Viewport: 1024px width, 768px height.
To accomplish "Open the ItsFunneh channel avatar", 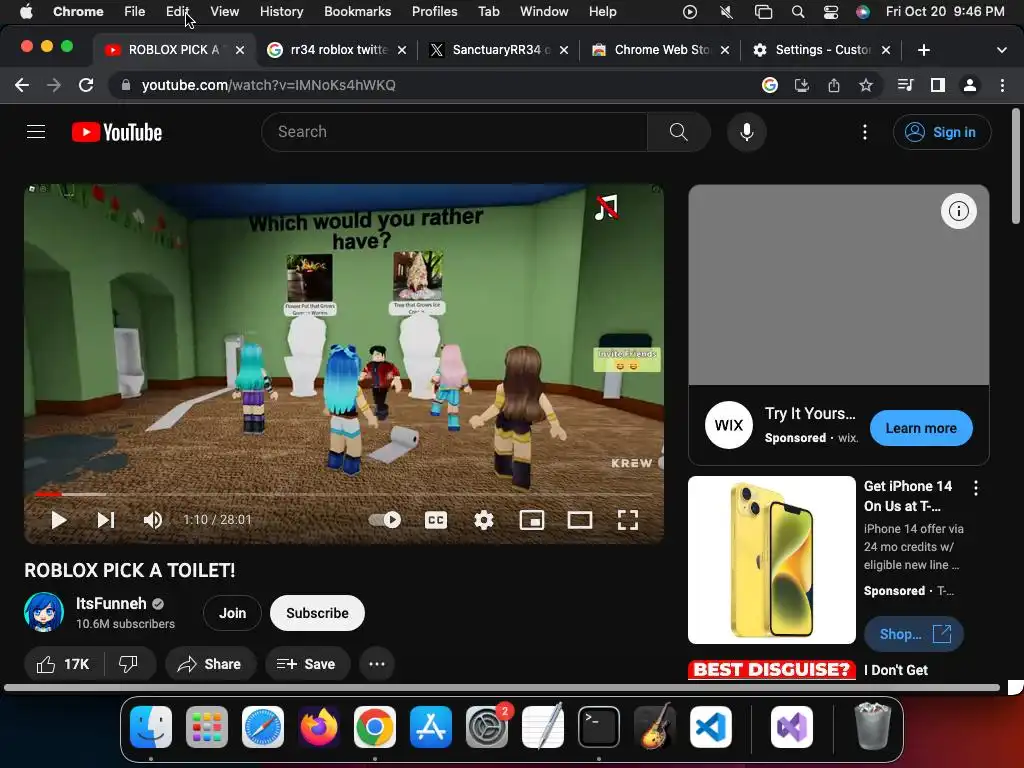I will (x=44, y=612).
